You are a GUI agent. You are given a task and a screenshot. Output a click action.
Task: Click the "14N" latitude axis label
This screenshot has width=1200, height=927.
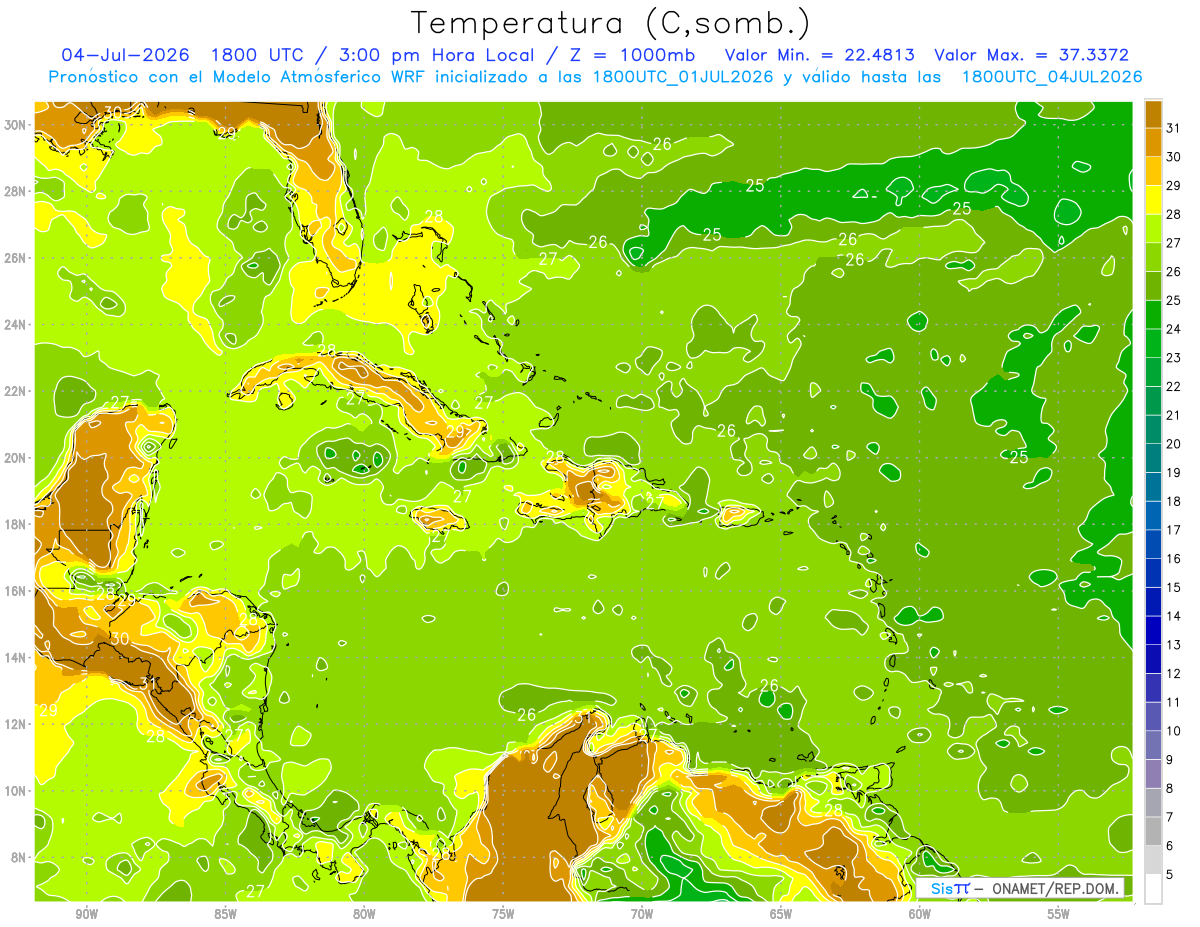pos(16,658)
